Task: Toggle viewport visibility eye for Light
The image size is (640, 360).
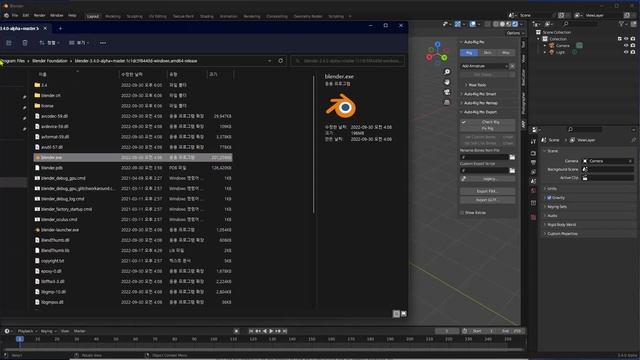Action: [626, 52]
